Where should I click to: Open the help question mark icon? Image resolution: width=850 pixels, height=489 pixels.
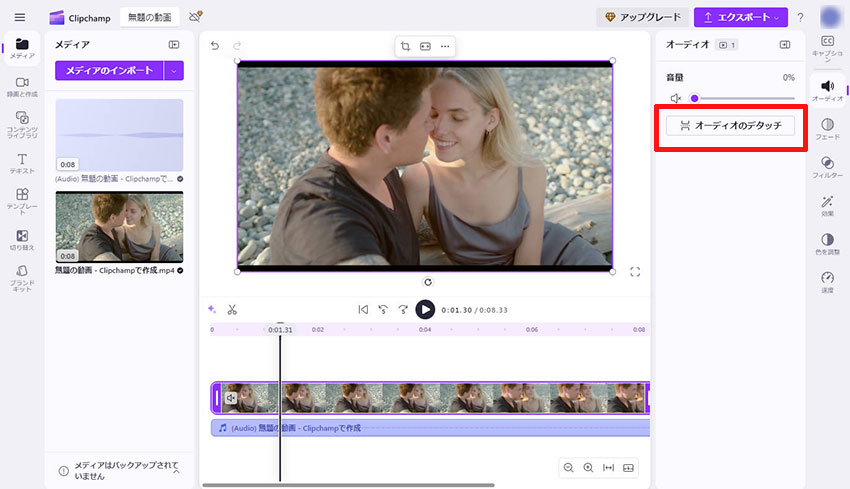(x=800, y=17)
